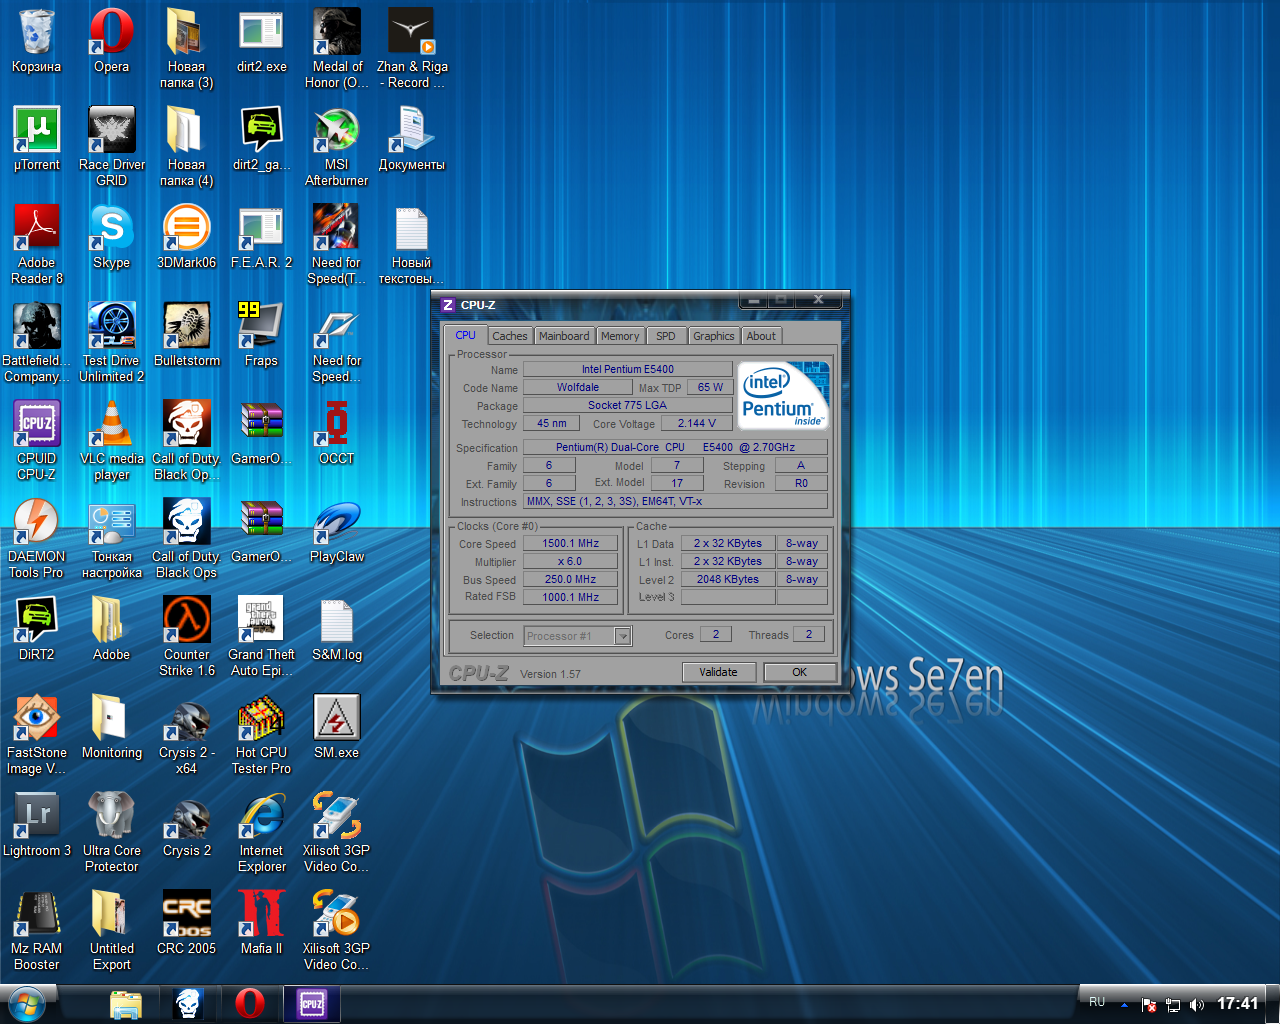Switch to the Caches tab
Screen dimensions: 1280x1024
coord(509,336)
